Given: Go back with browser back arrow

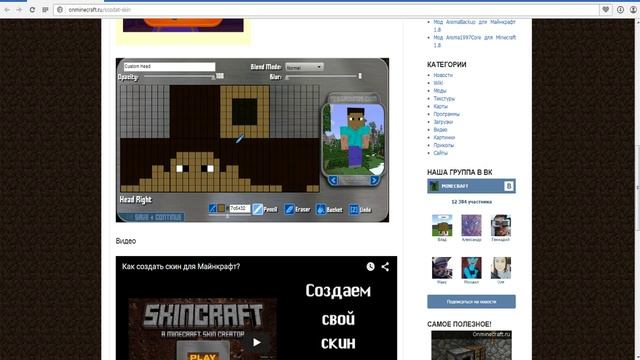Looking at the screenshot, I should [7, 9].
